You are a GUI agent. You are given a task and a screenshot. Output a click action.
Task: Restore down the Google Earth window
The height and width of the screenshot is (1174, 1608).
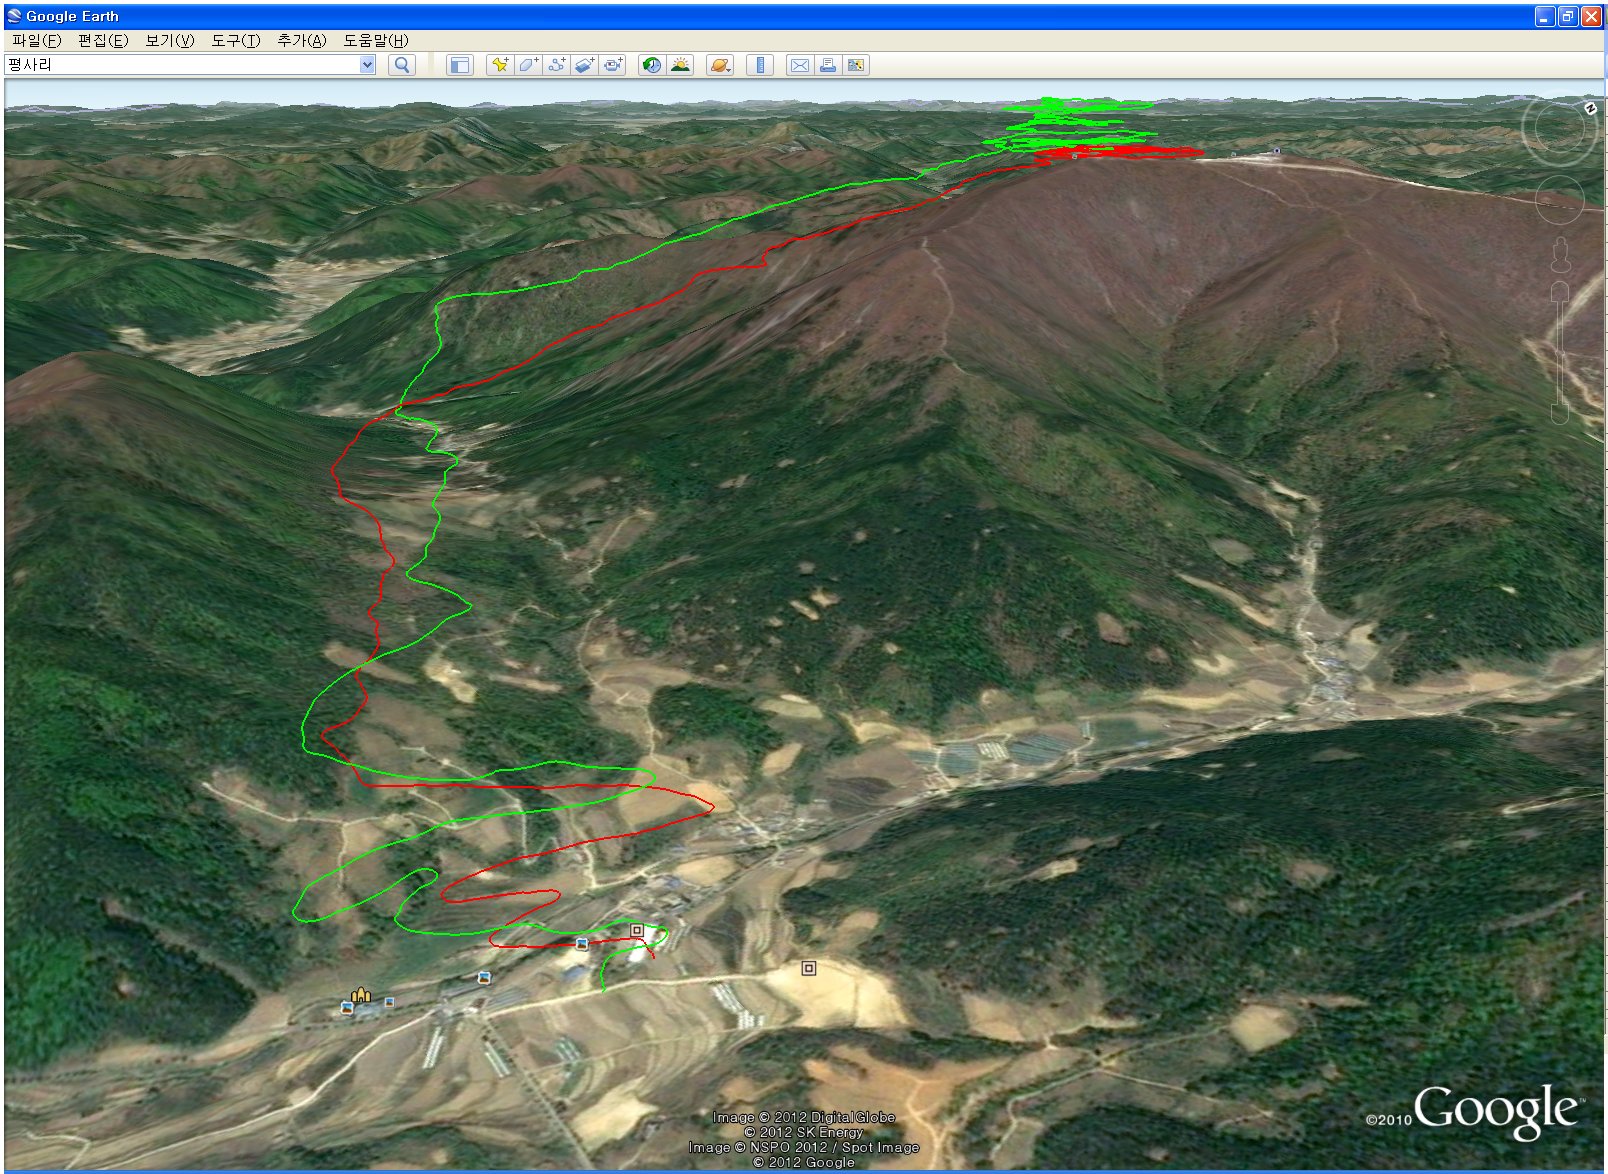pos(1568,16)
